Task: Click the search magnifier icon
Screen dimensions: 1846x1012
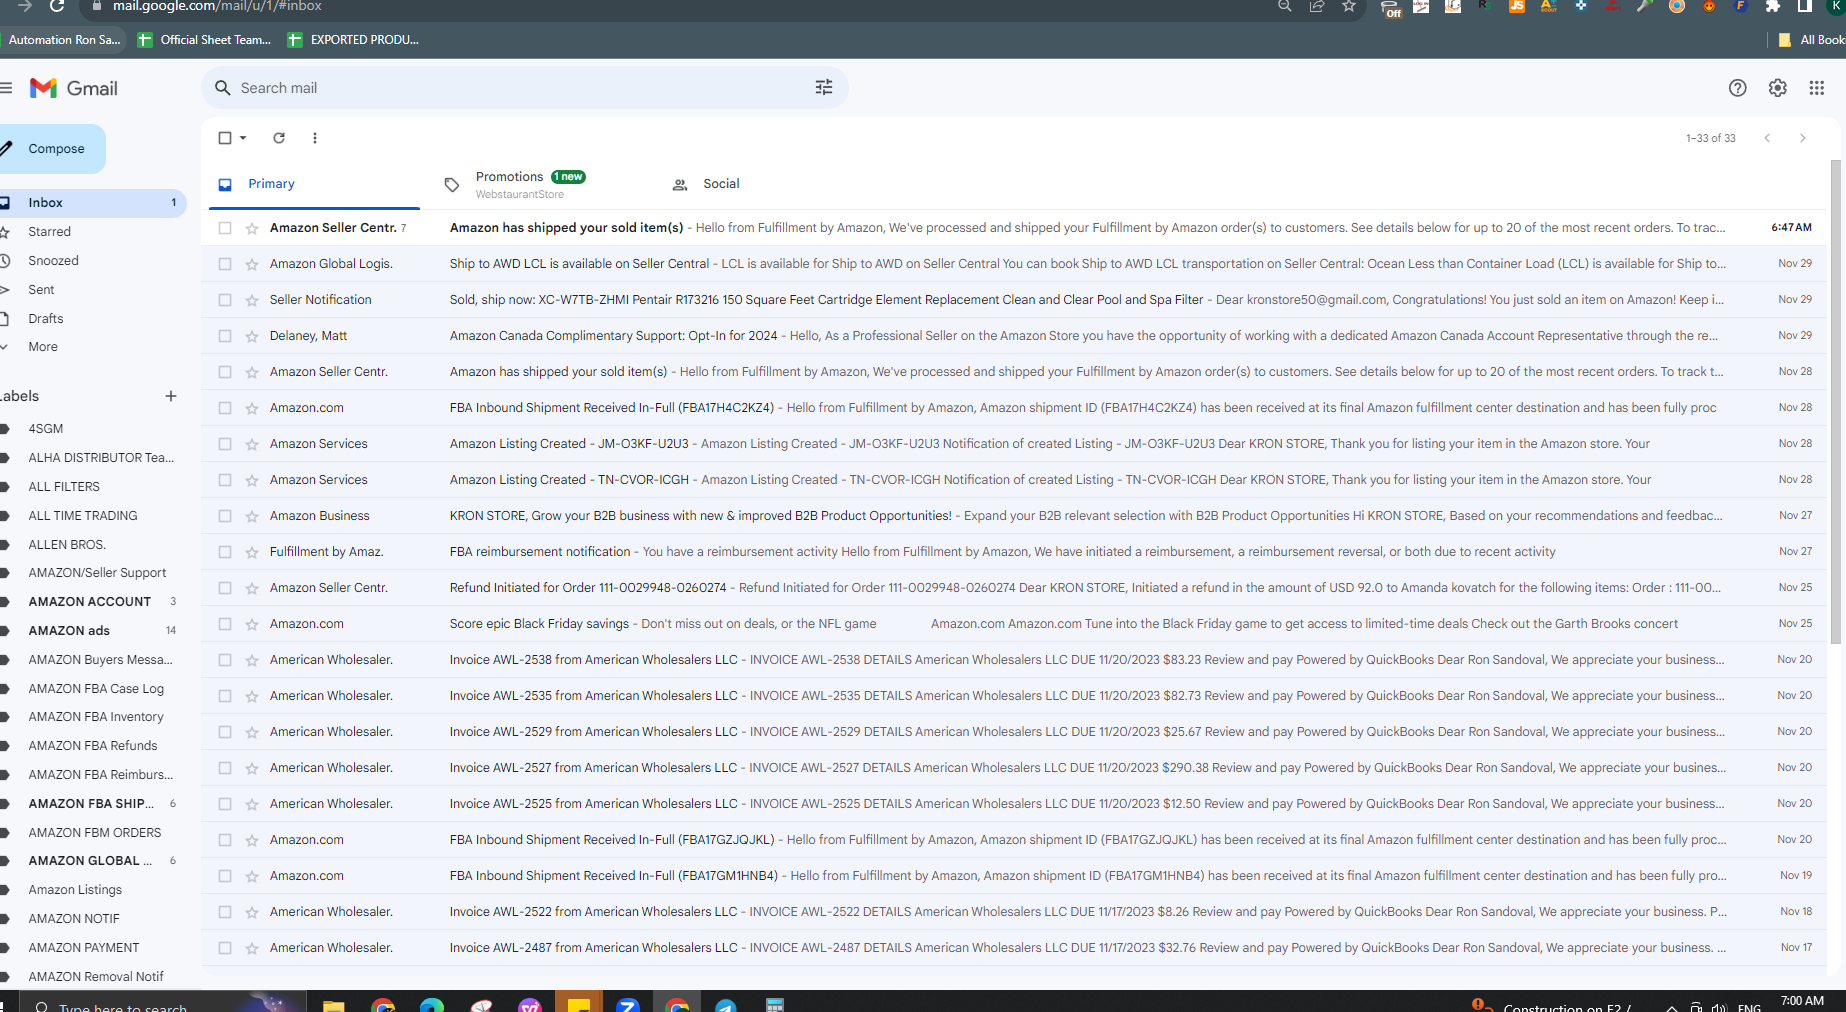Action: tap(223, 88)
